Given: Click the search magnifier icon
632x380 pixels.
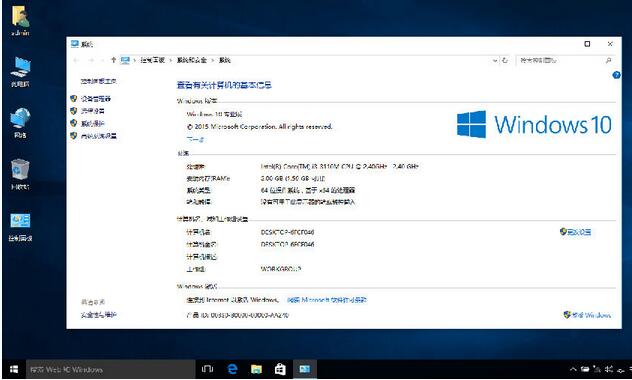Looking at the screenshot, I should (609, 60).
